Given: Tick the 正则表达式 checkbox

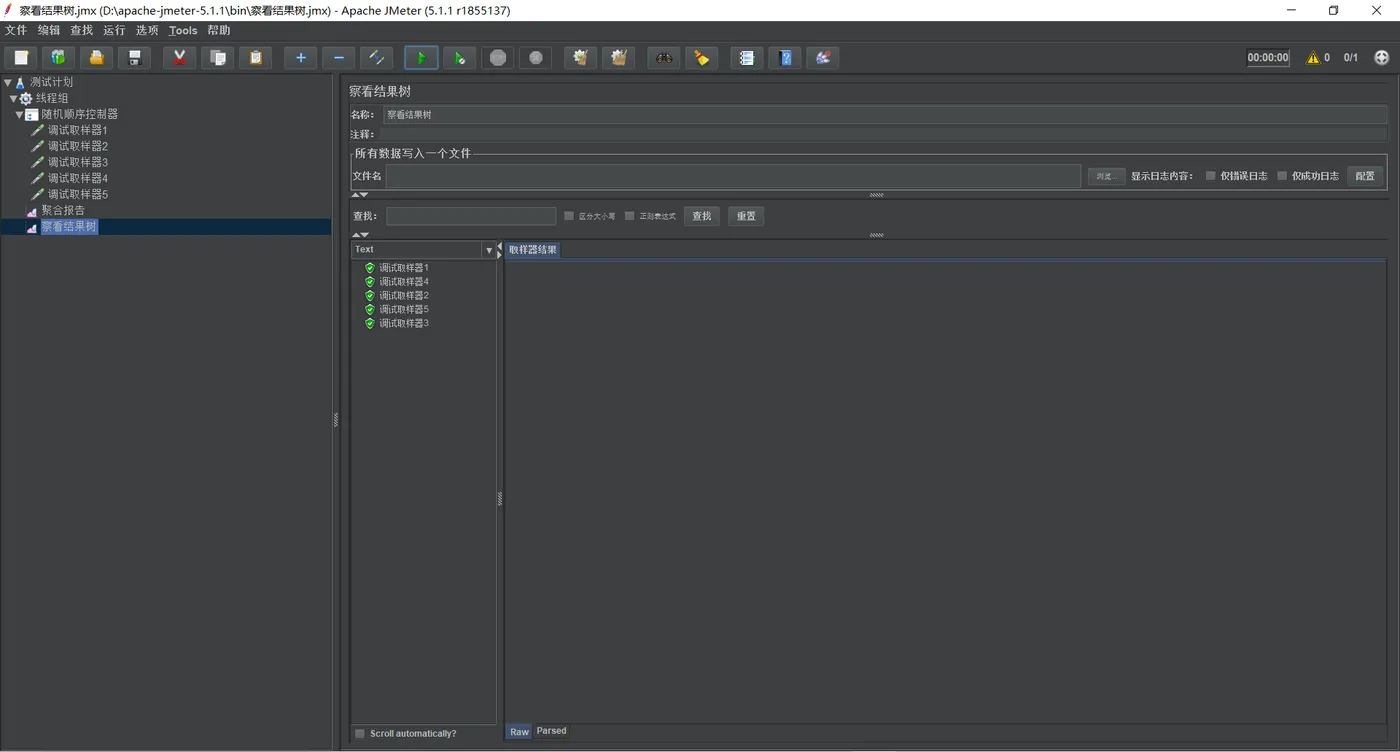Looking at the screenshot, I should point(629,216).
